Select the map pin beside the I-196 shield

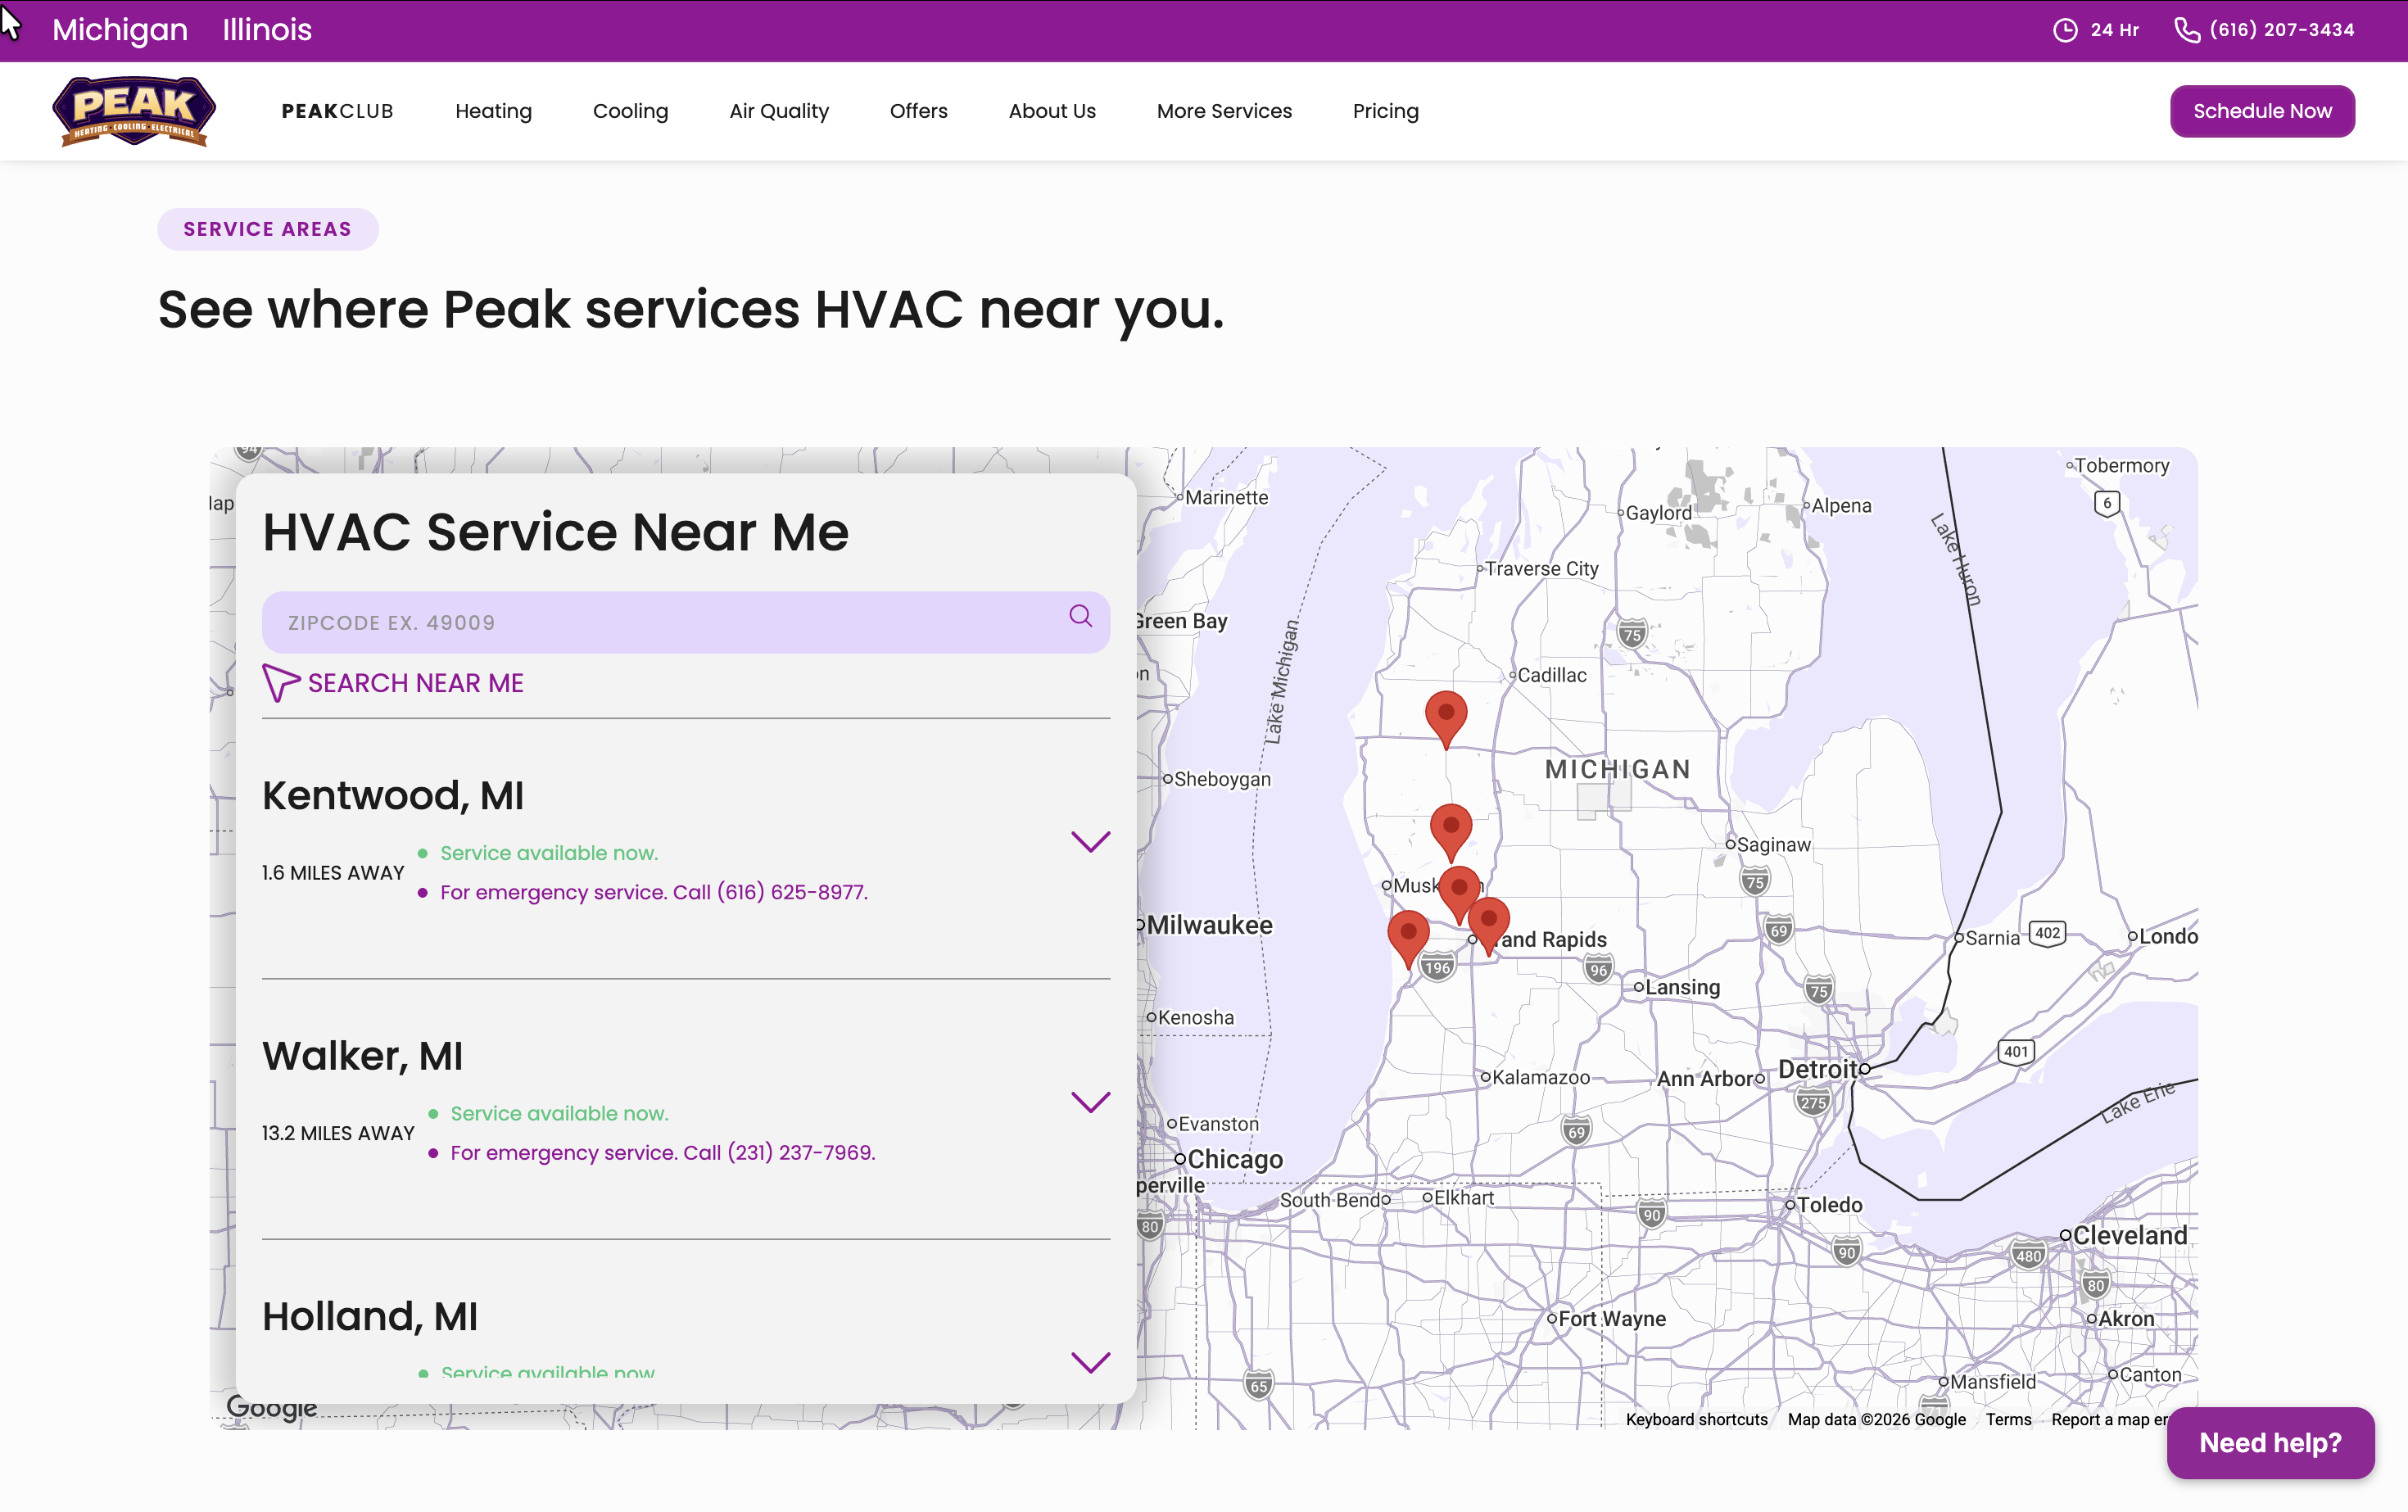(1409, 939)
